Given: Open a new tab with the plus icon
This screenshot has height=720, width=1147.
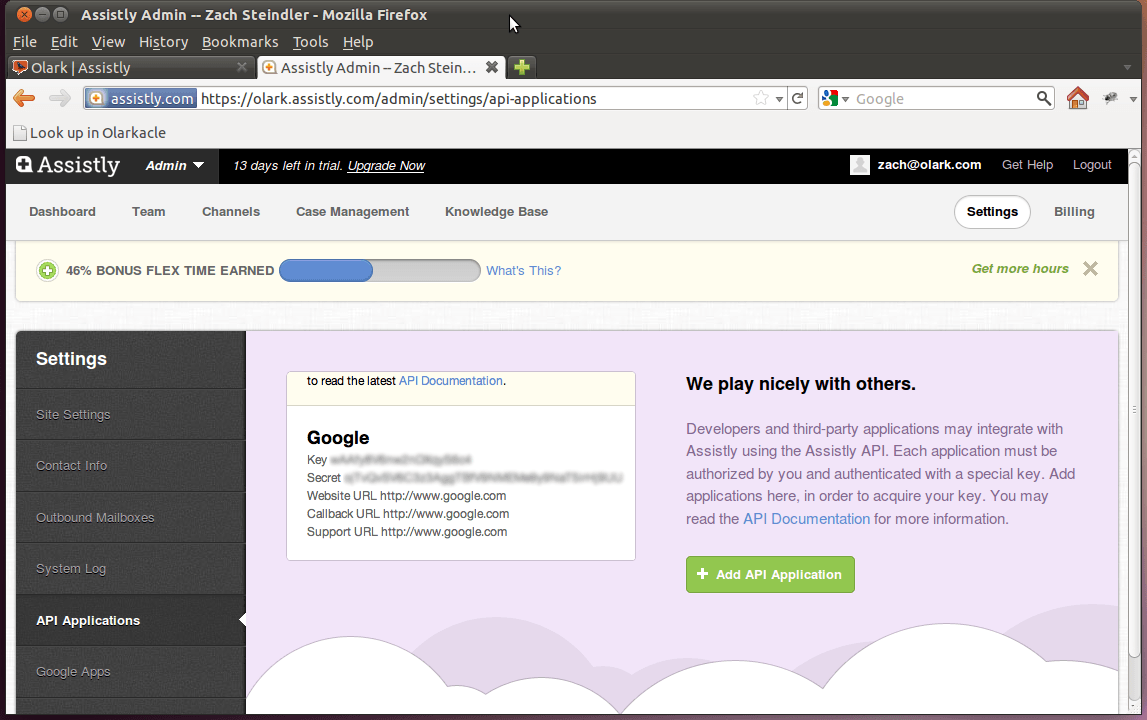Looking at the screenshot, I should [x=521, y=67].
